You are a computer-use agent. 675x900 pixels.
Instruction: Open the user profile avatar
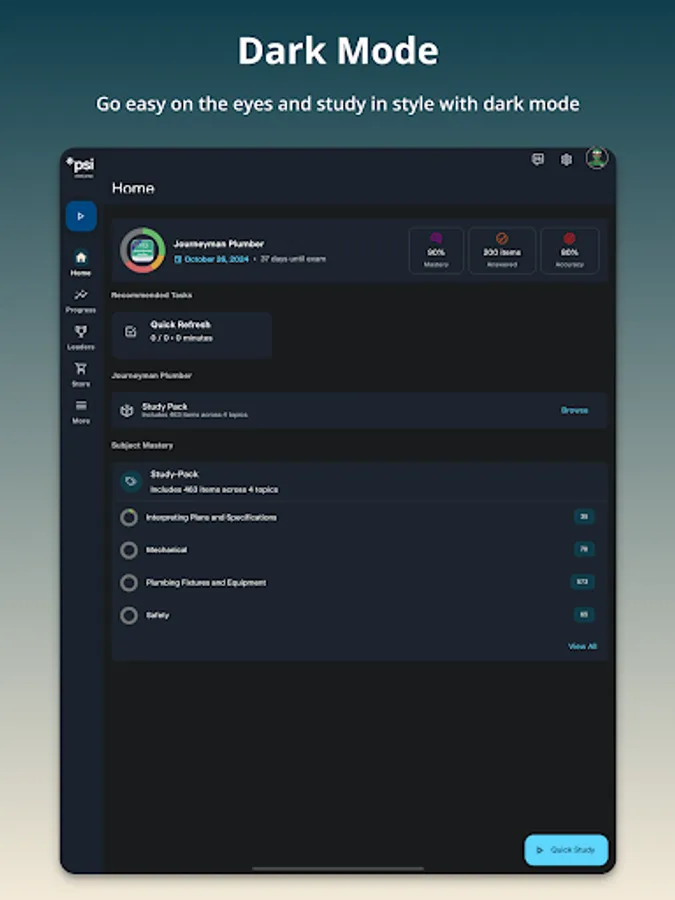point(597,158)
